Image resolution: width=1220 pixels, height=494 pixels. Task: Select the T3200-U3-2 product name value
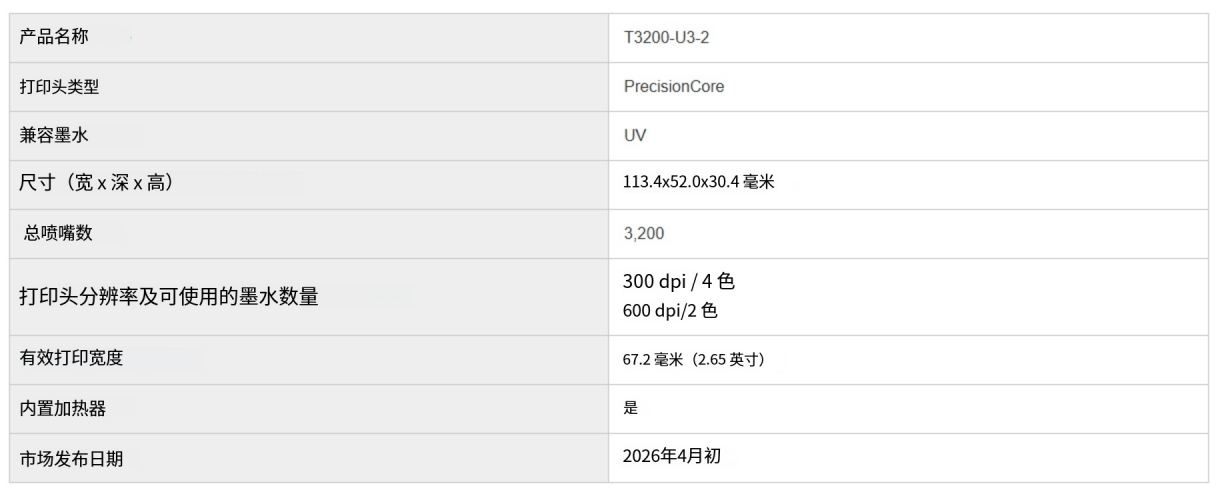(666, 38)
